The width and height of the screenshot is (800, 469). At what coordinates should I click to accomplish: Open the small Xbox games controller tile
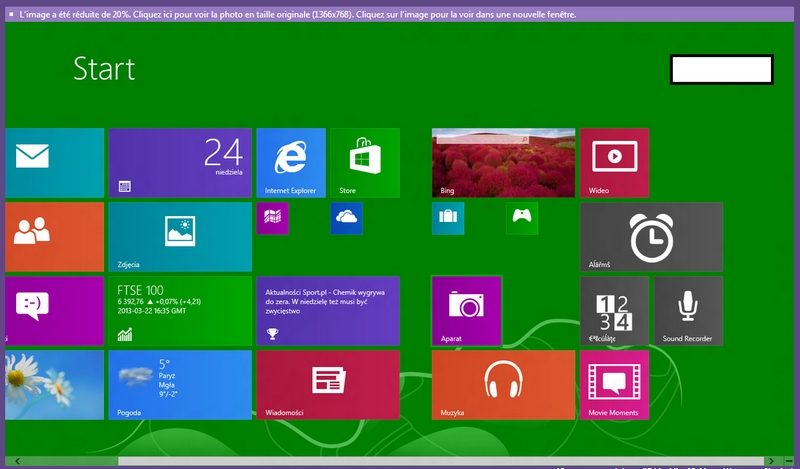pyautogui.click(x=521, y=218)
